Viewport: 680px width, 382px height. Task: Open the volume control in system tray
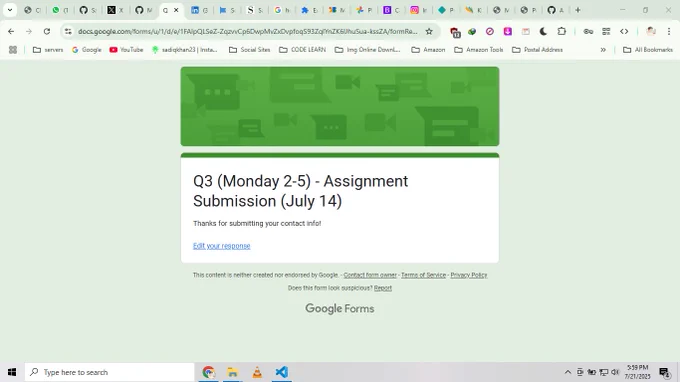coord(615,372)
